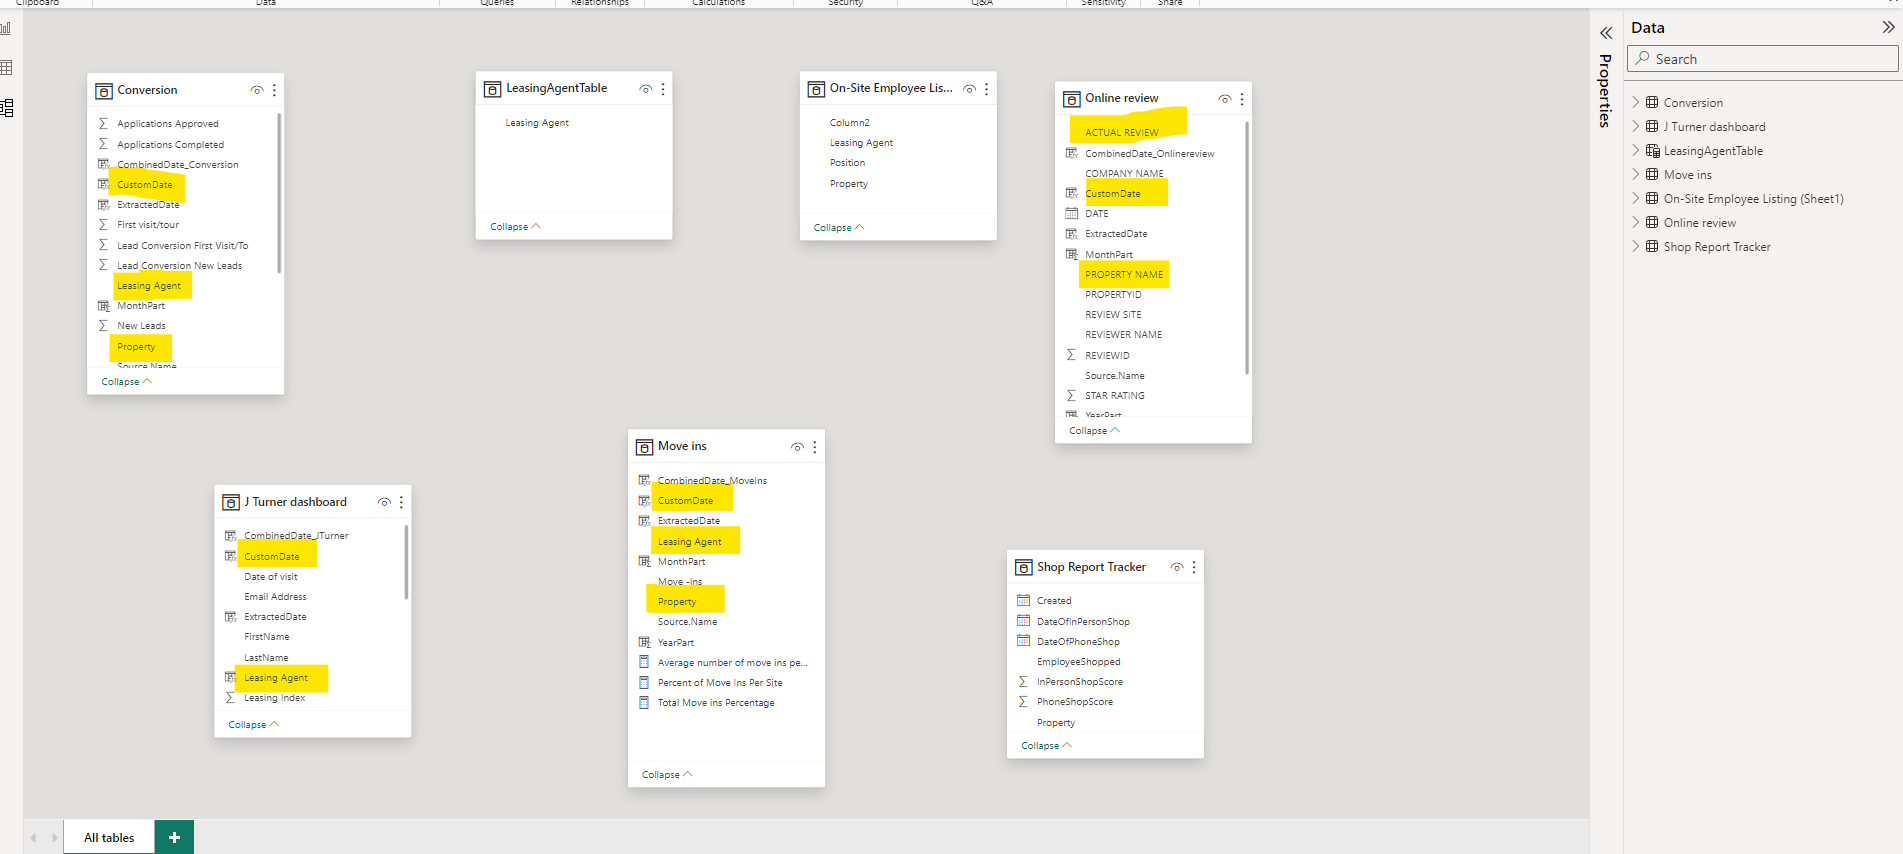Collapse the Shop Report Tracker card
The width and height of the screenshot is (1903, 854).
point(1046,746)
